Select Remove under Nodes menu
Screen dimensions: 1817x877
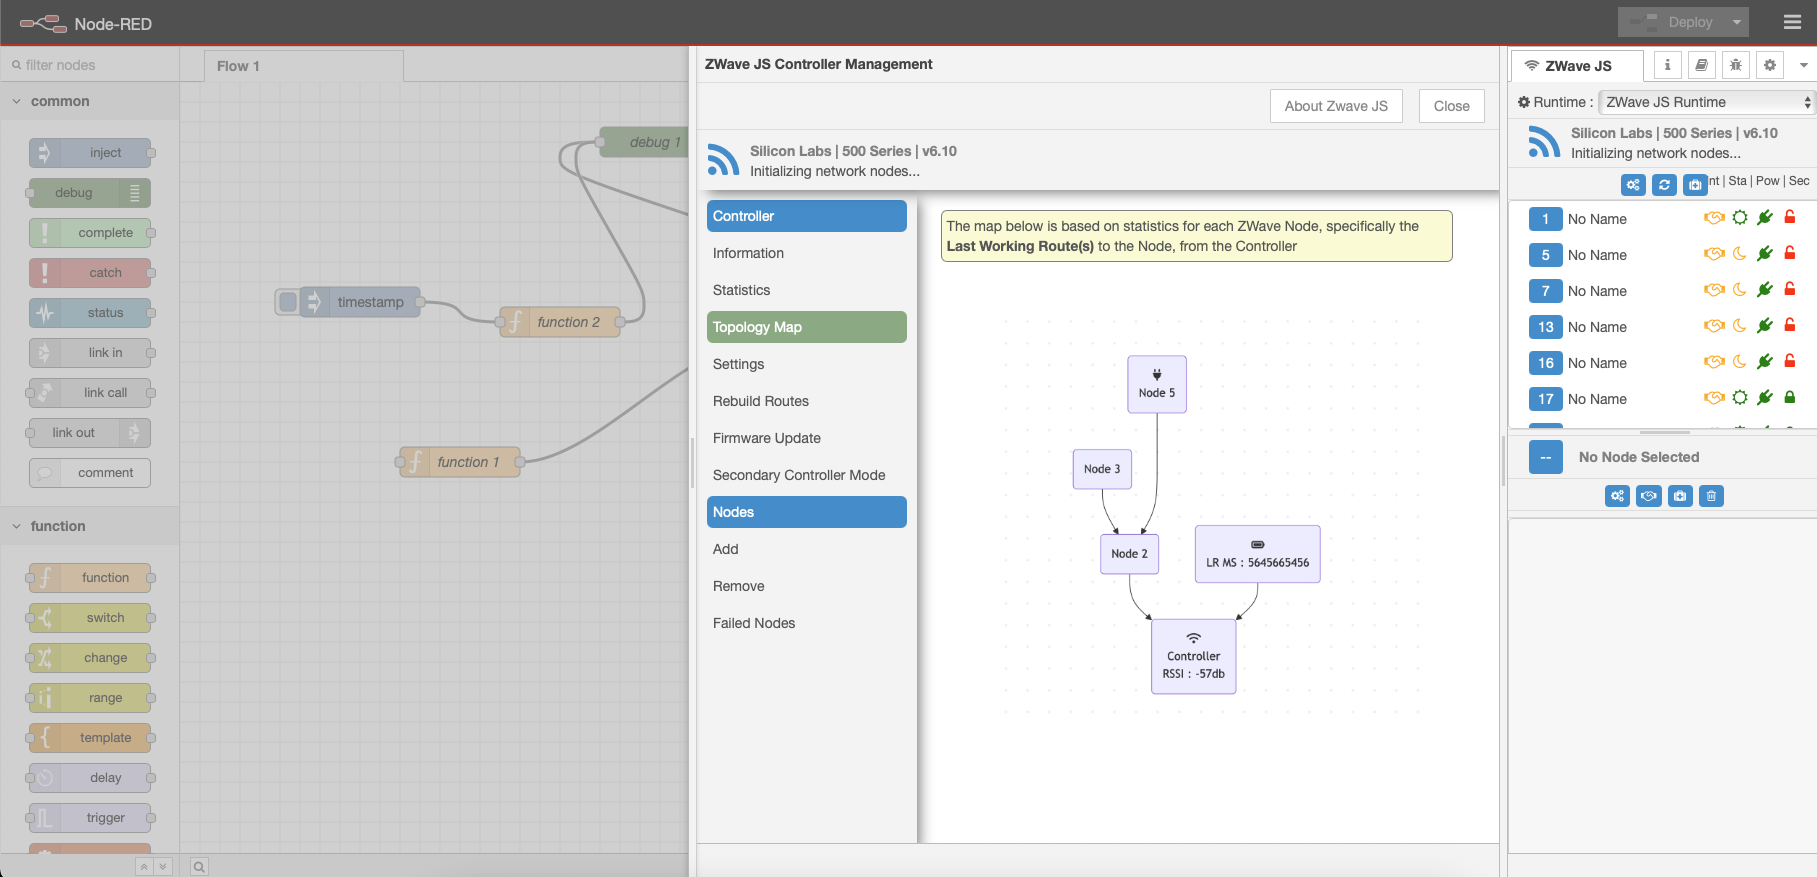coord(807,586)
